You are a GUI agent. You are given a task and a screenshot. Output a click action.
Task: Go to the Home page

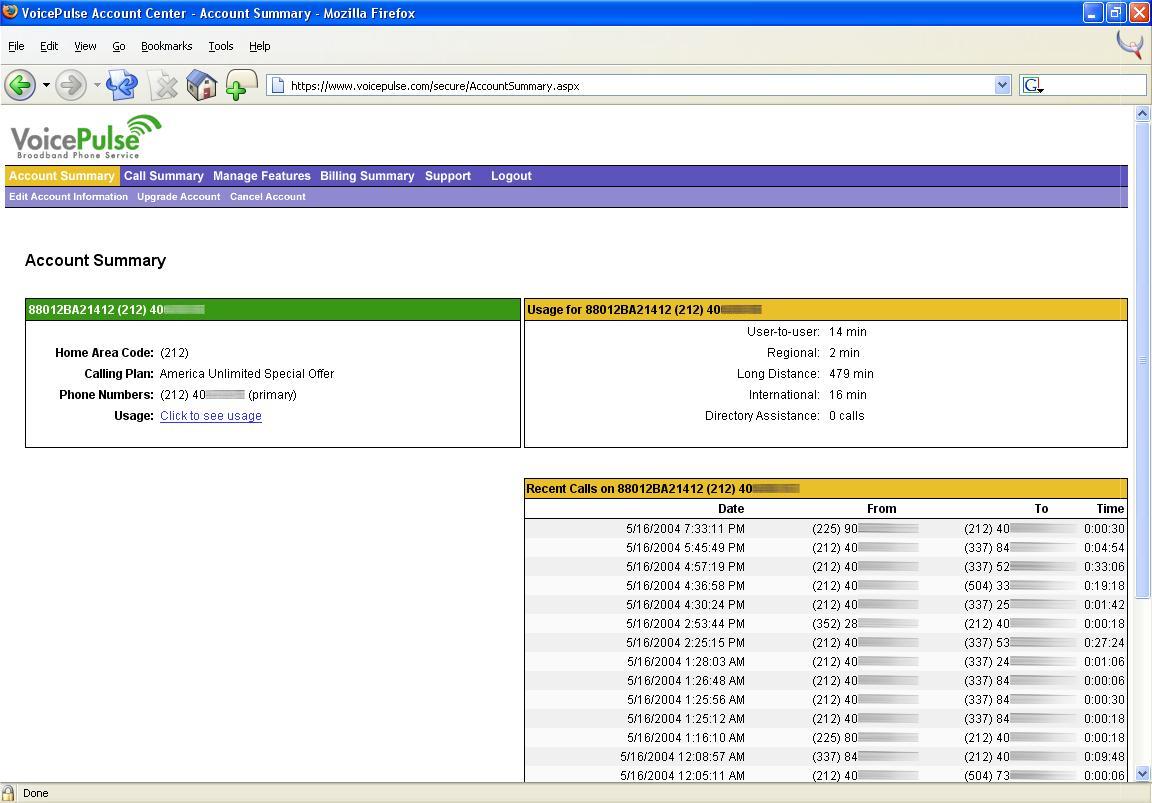(201, 85)
